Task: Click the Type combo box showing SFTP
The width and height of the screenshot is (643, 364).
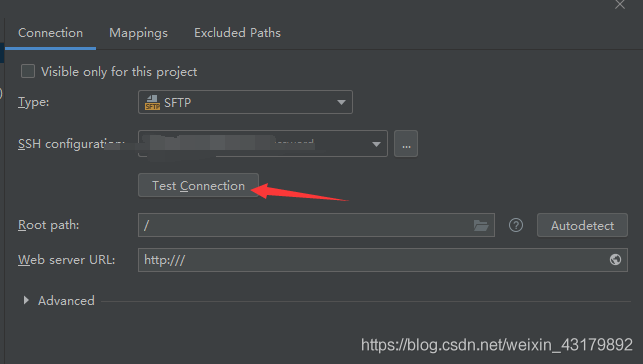Action: pyautogui.click(x=245, y=102)
